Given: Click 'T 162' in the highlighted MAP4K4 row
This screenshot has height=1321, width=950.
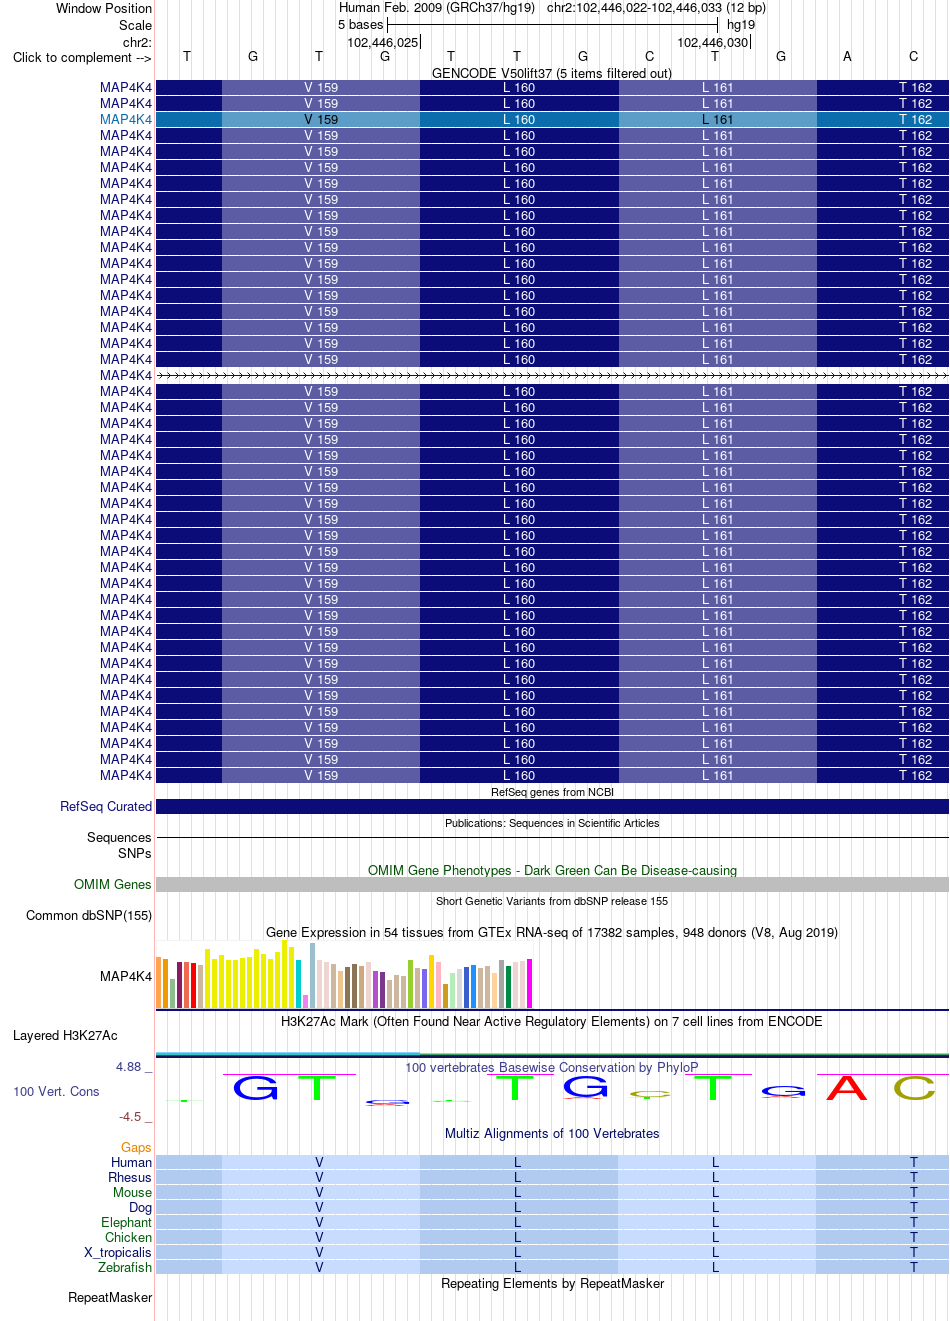Looking at the screenshot, I should [915, 119].
